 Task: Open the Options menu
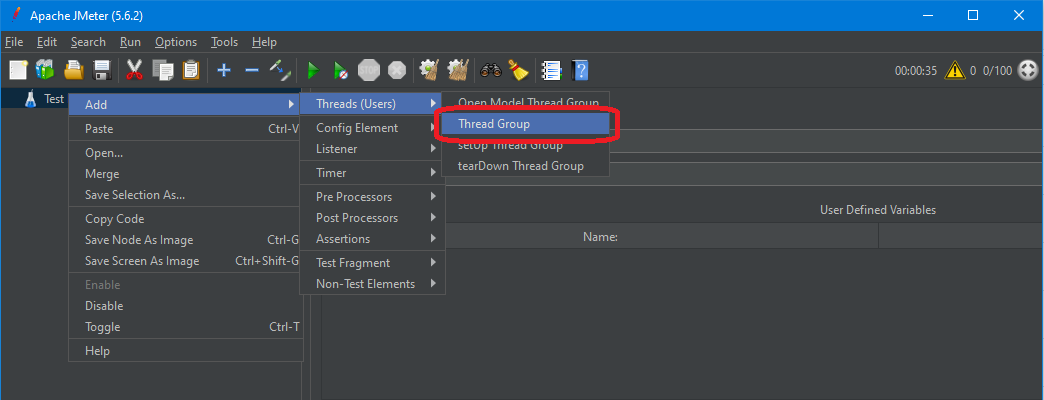176,42
